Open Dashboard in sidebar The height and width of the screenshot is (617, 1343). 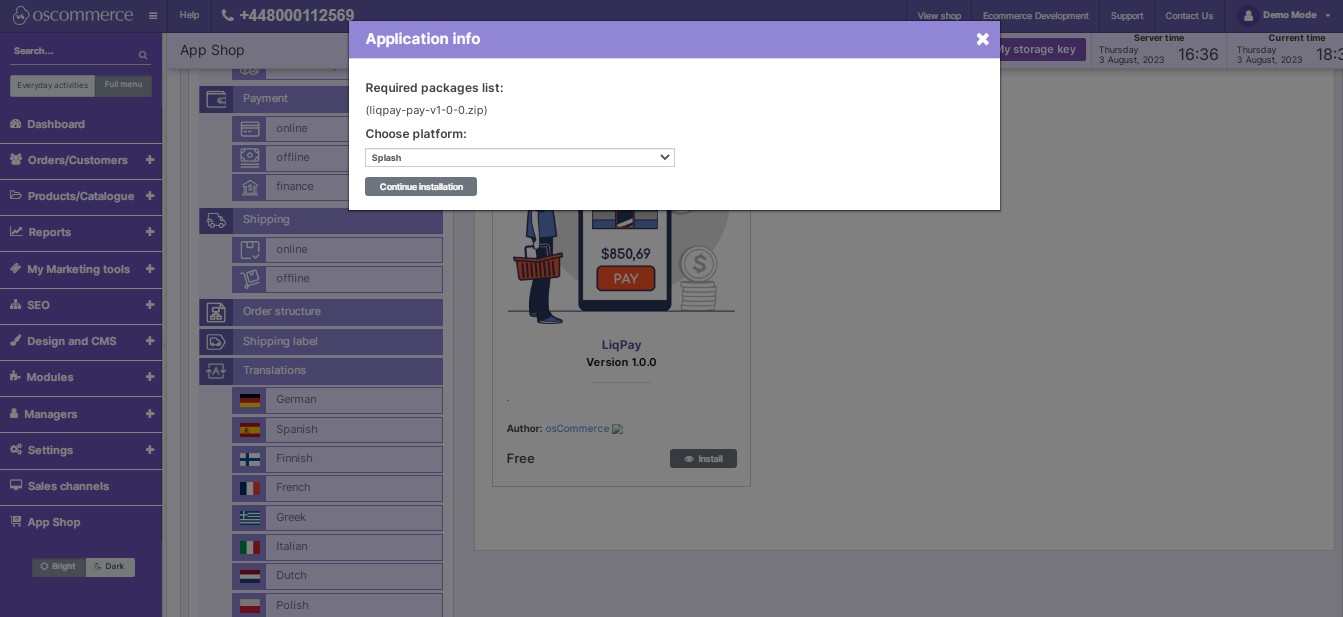point(80,124)
